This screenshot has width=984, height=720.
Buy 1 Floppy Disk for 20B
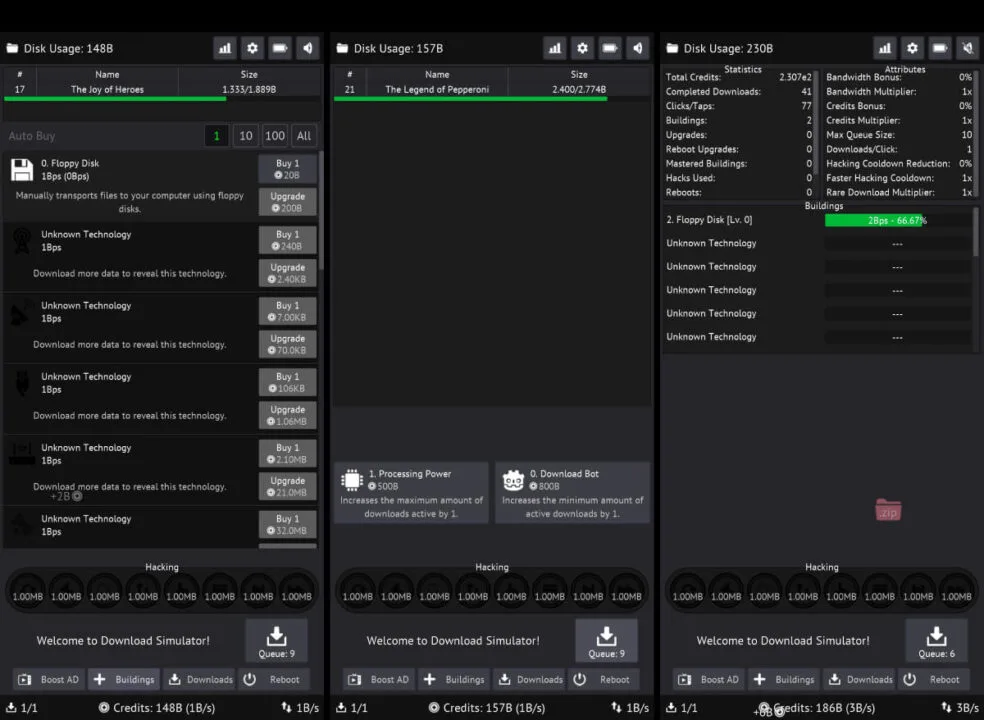pos(287,170)
